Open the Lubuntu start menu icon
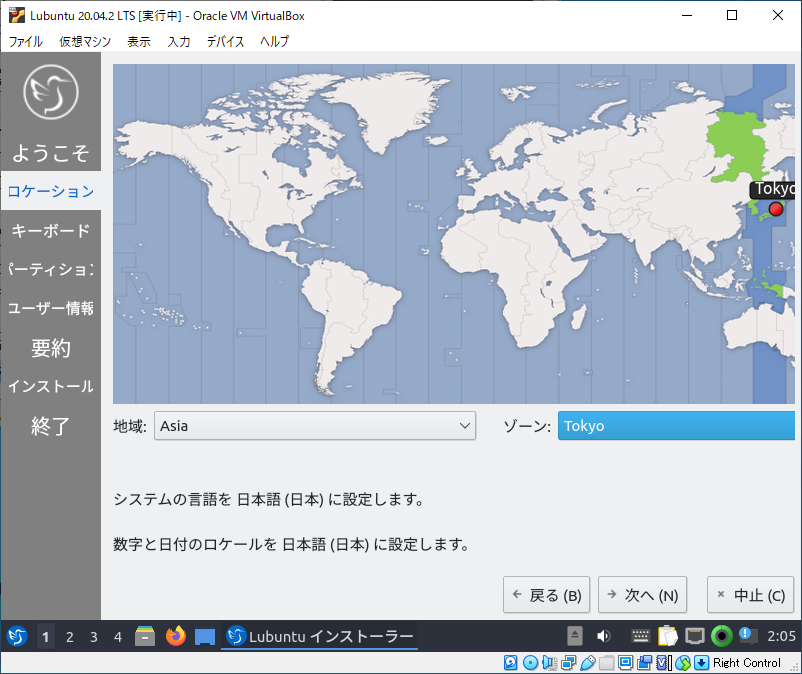Viewport: 802px width, 674px height. pyautogui.click(x=16, y=637)
